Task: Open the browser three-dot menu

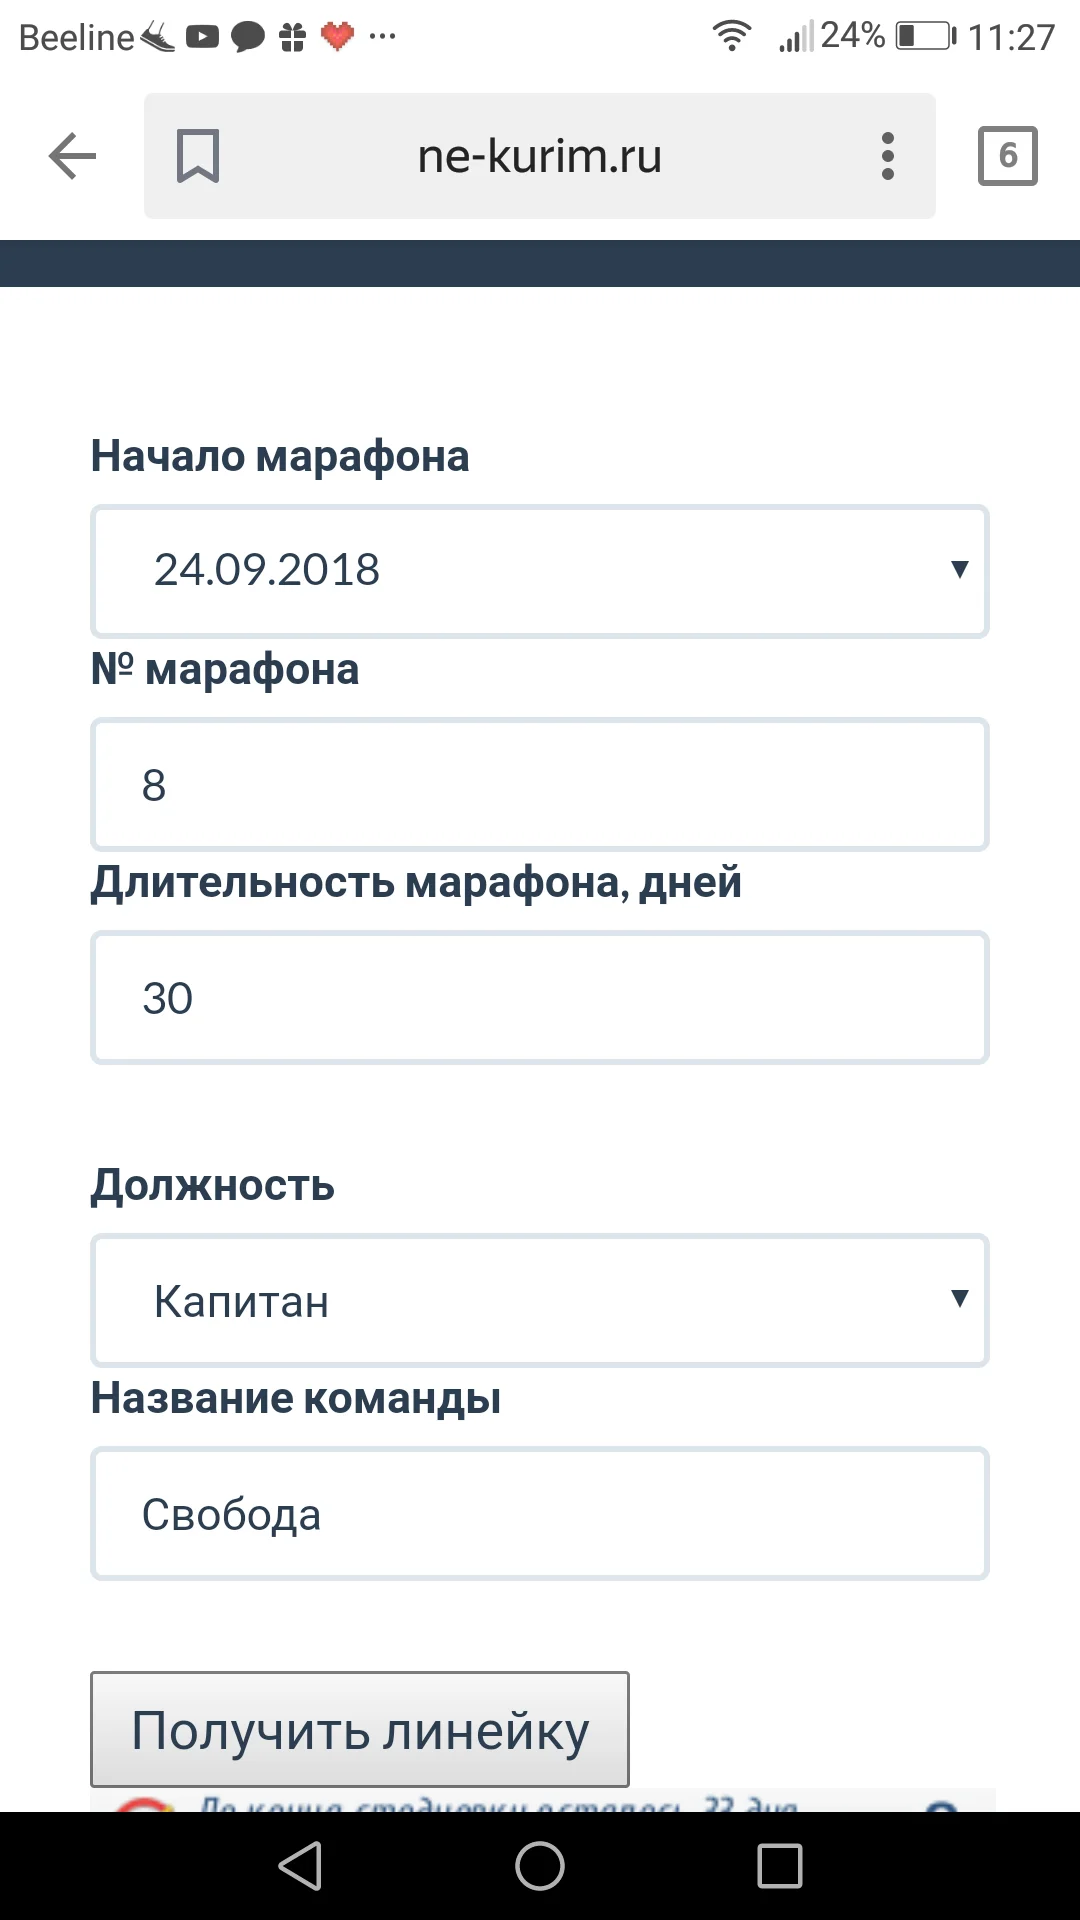Action: (886, 155)
